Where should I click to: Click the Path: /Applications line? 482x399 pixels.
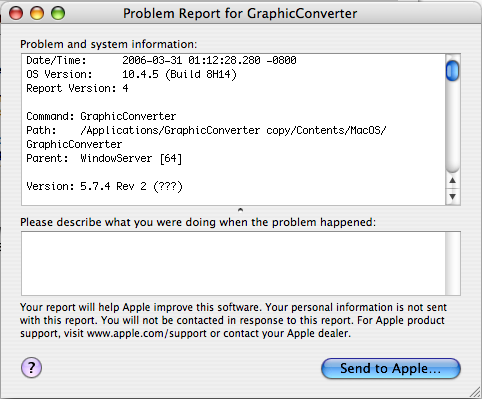click(x=206, y=130)
